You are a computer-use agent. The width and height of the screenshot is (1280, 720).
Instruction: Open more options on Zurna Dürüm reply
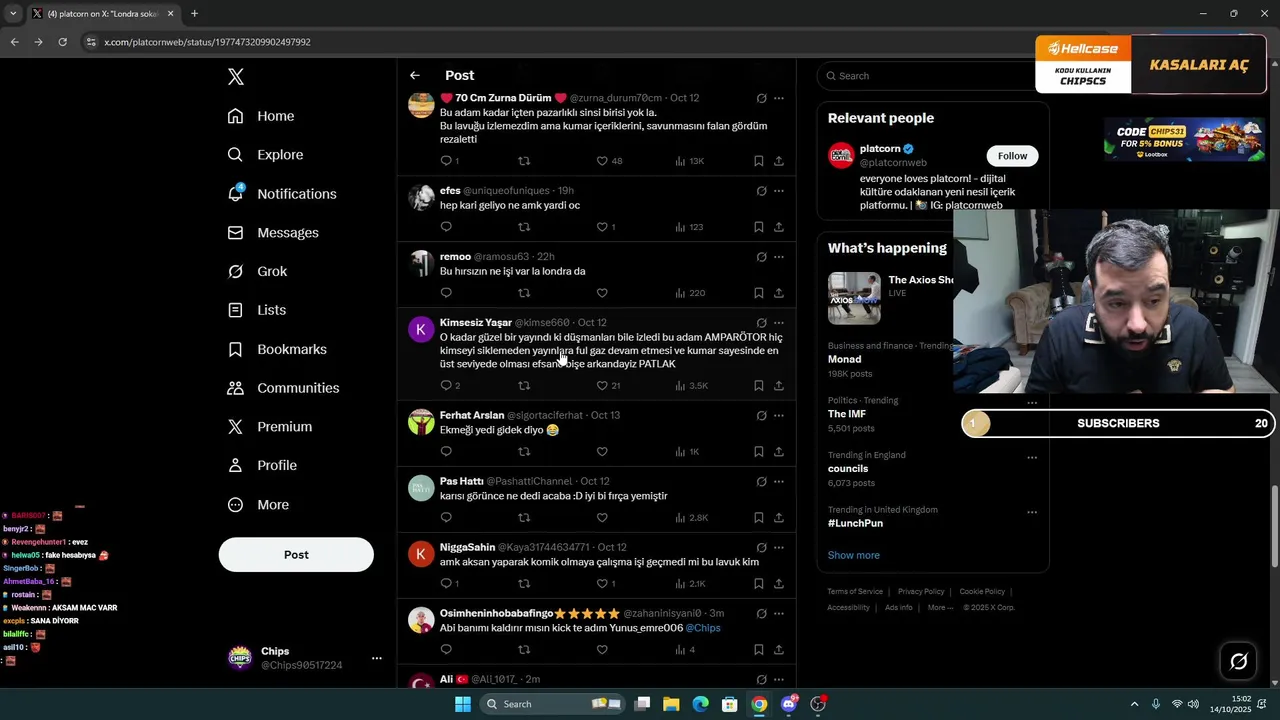779,98
